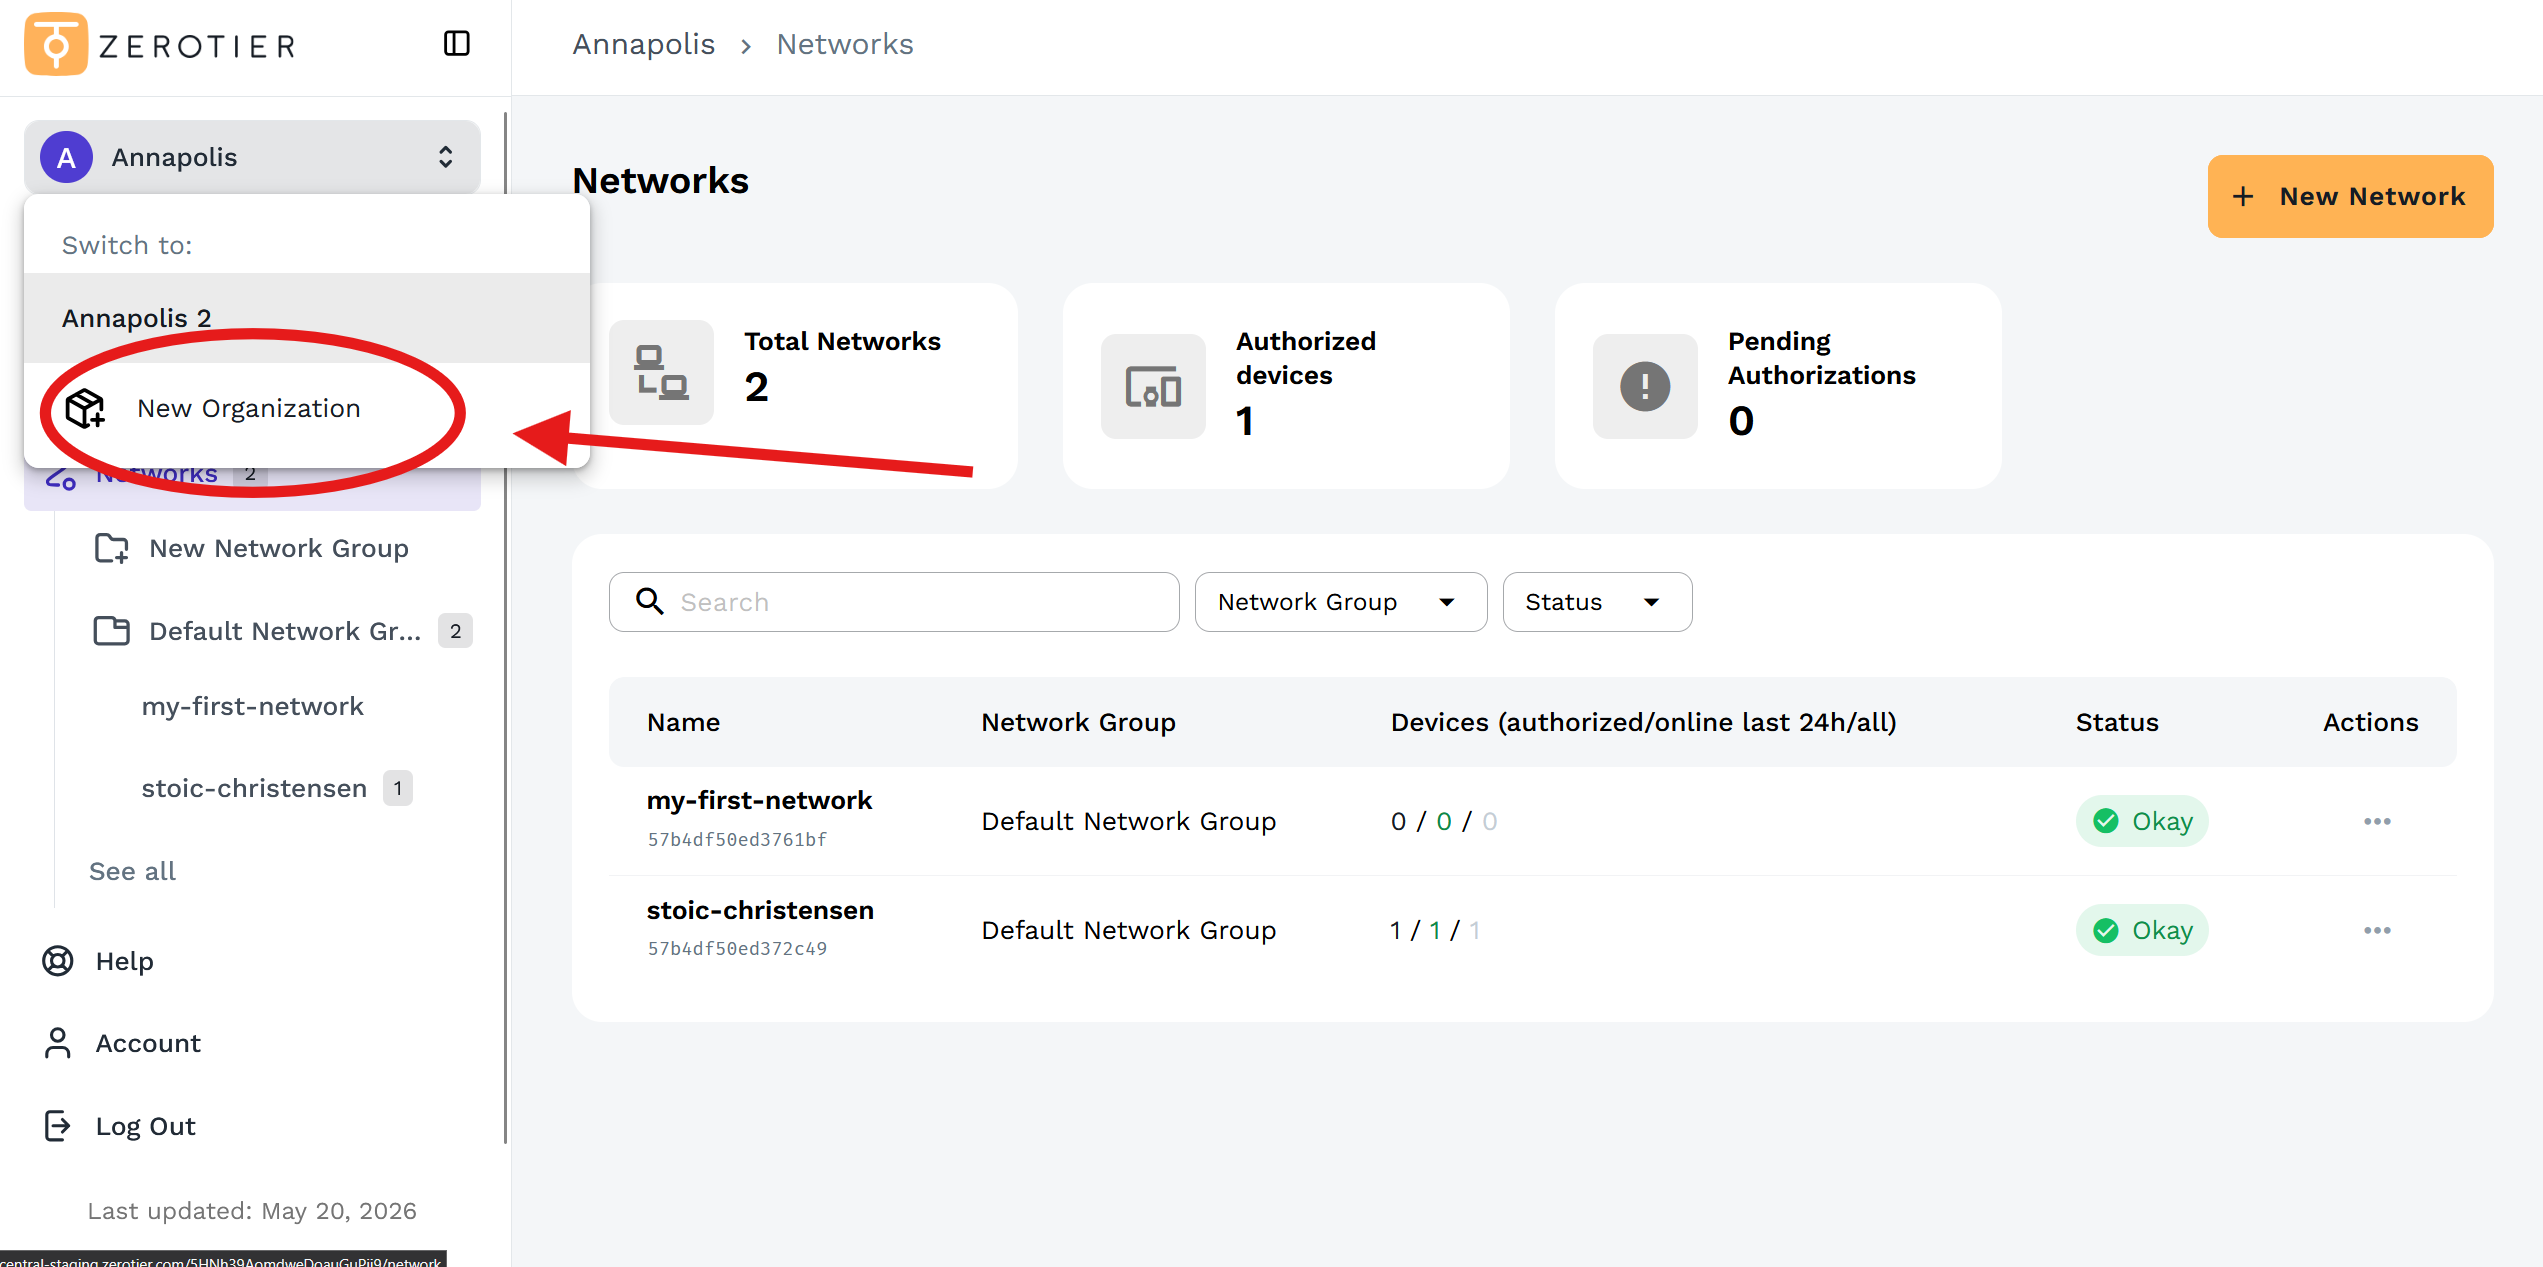This screenshot has height=1267, width=2543.
Task: Click the Status column header
Action: [x=2117, y=722]
